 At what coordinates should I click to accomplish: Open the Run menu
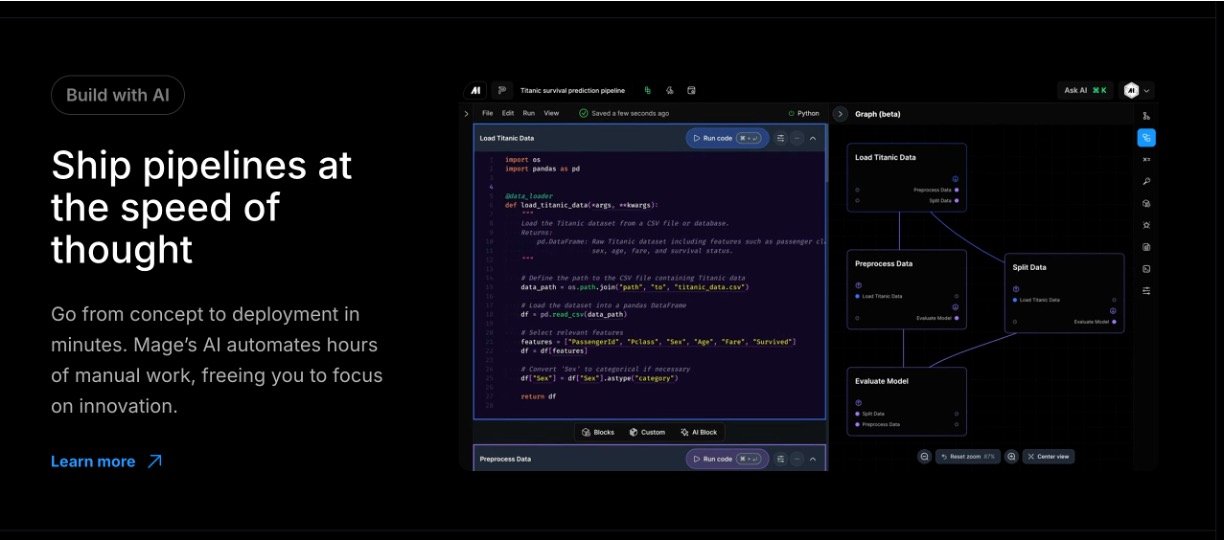pos(529,114)
